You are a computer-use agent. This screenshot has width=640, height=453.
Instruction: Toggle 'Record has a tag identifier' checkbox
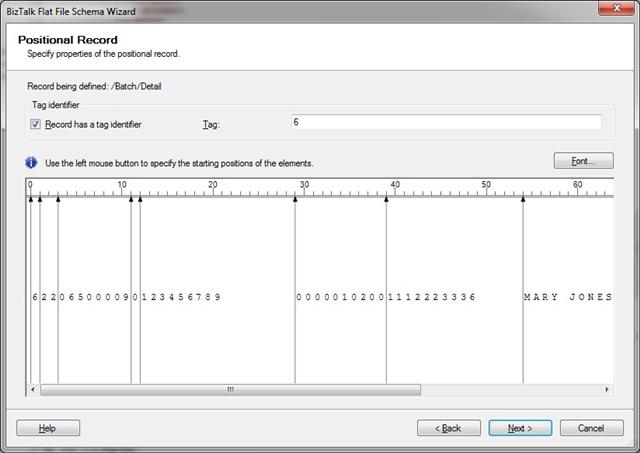(x=35, y=124)
